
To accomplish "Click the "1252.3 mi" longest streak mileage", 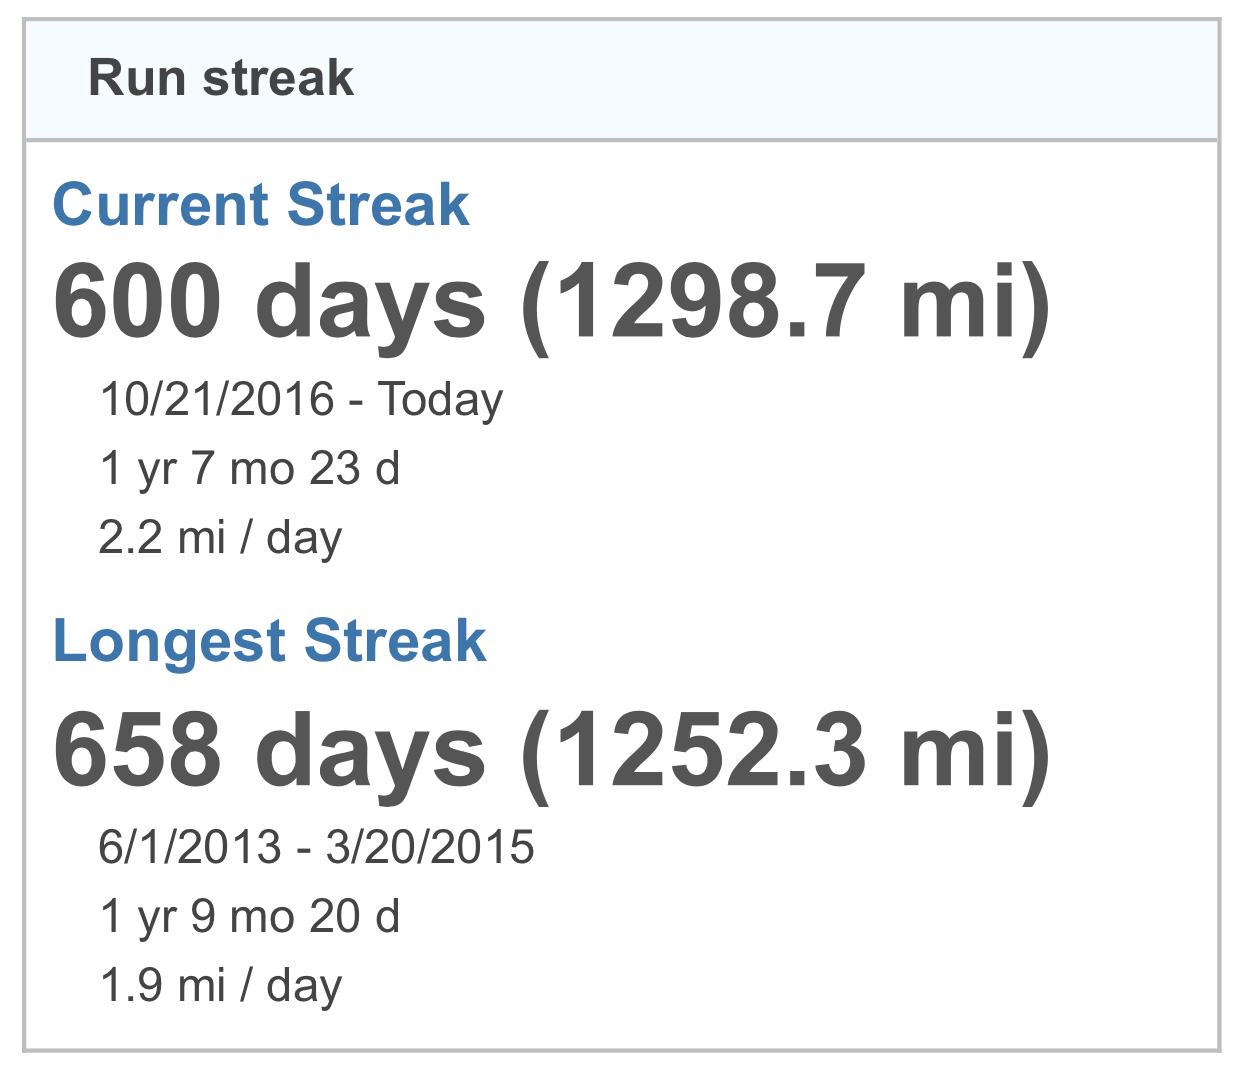I will [x=786, y=750].
